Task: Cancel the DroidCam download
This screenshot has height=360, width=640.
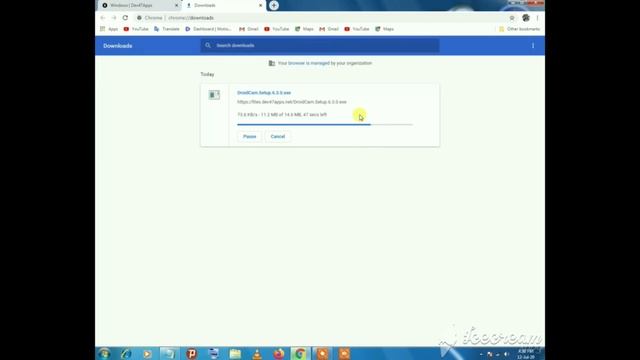Action: coord(278,136)
